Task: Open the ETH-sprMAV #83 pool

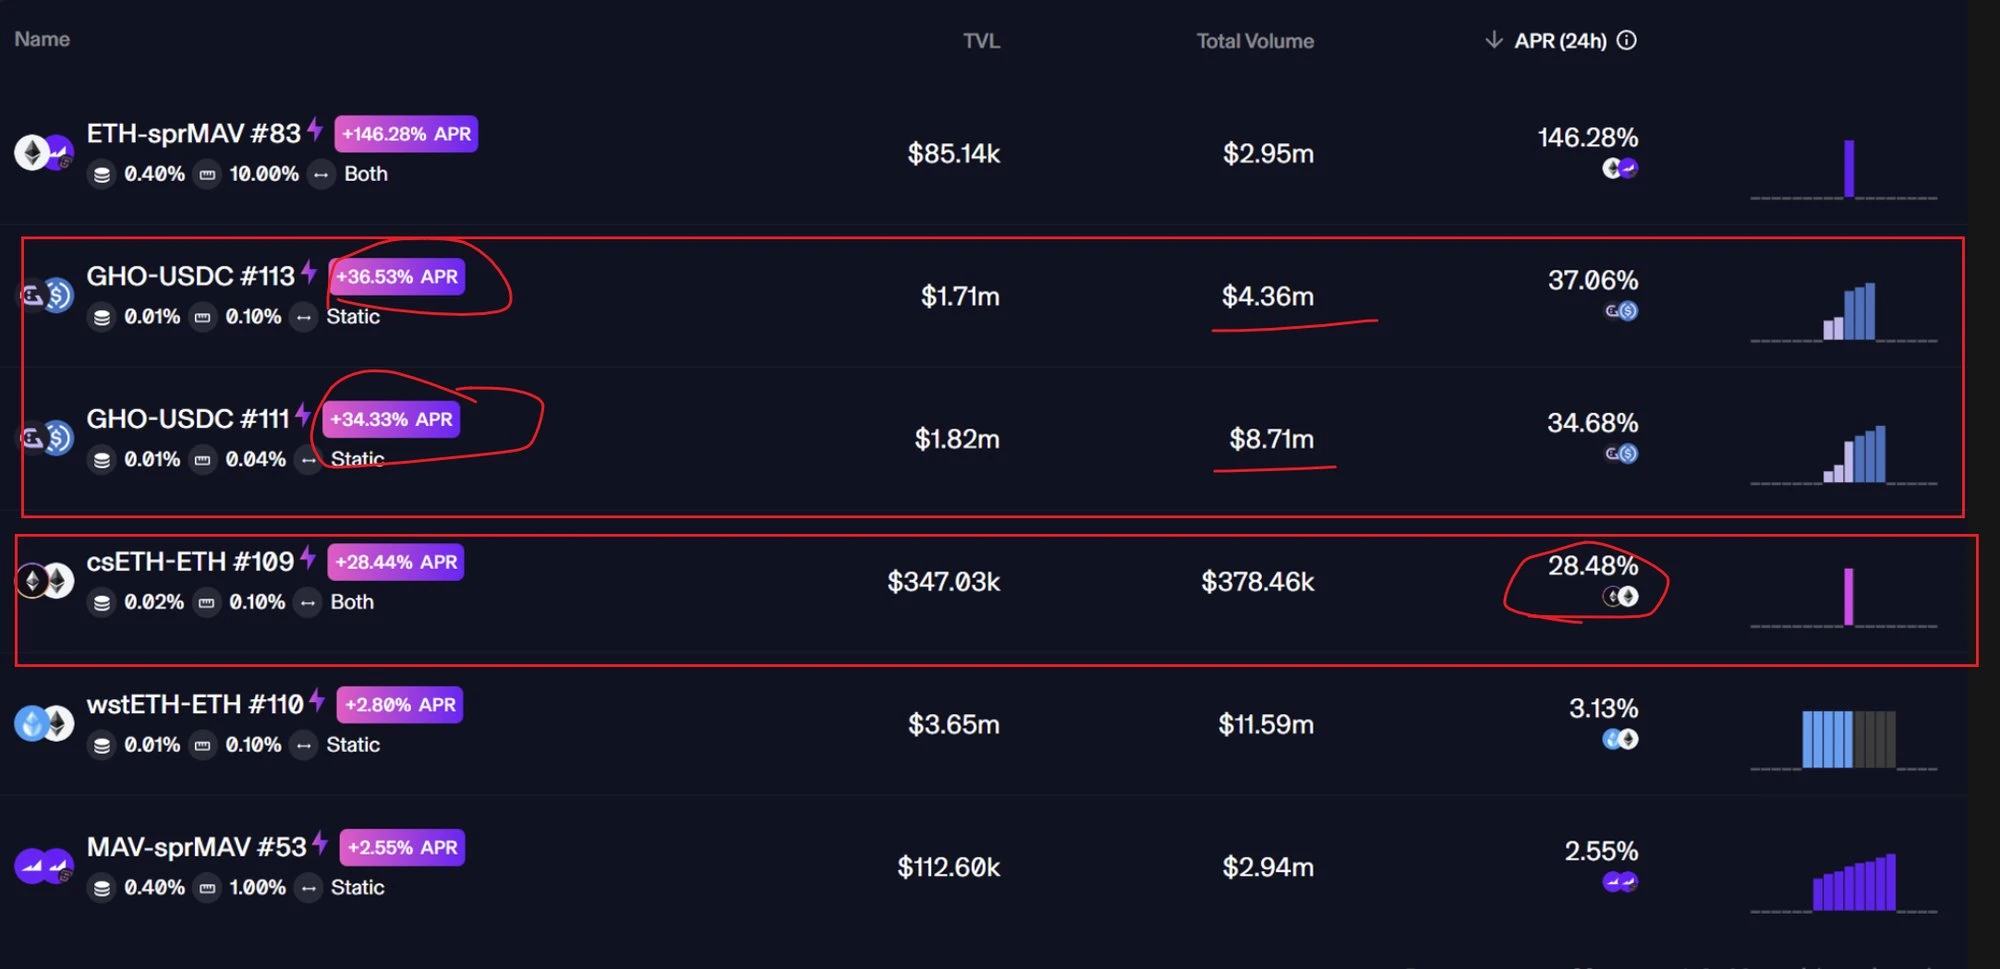Action: point(193,134)
